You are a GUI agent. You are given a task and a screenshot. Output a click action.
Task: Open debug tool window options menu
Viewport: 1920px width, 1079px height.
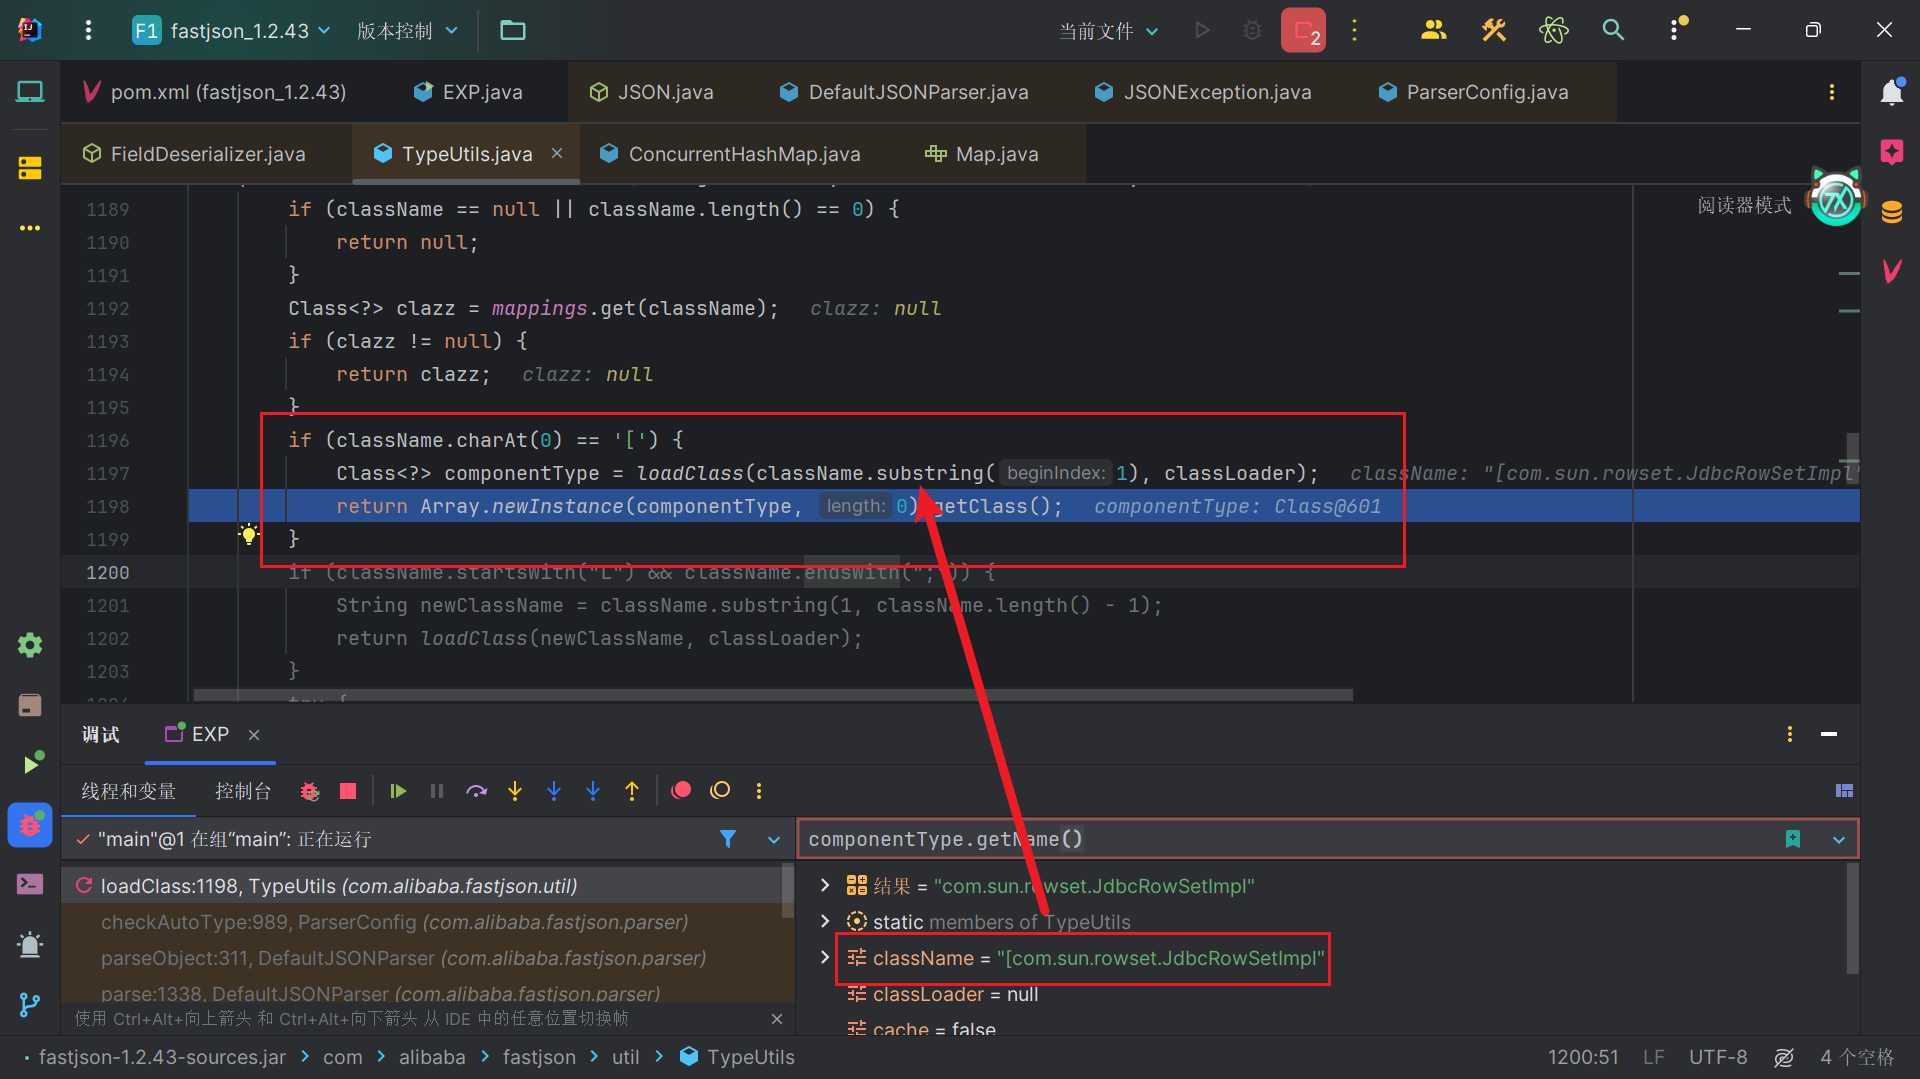(1790, 735)
